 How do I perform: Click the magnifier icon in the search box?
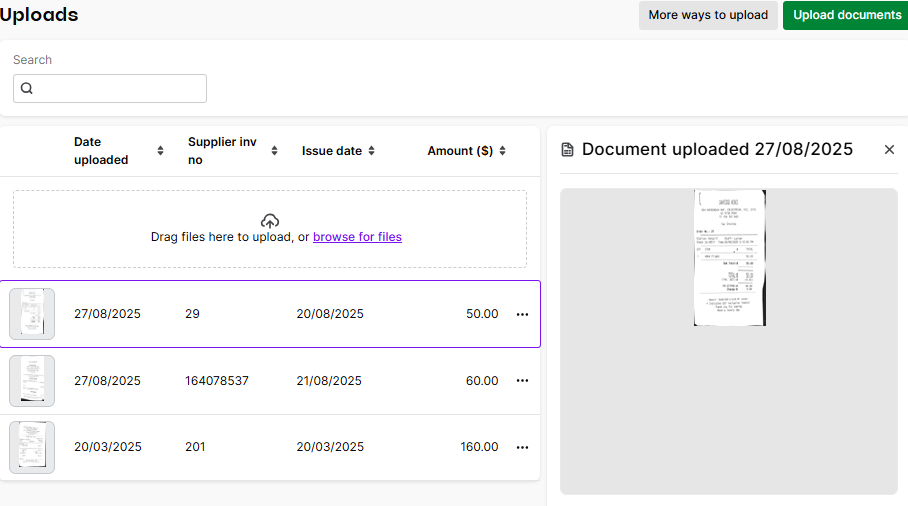[27, 89]
